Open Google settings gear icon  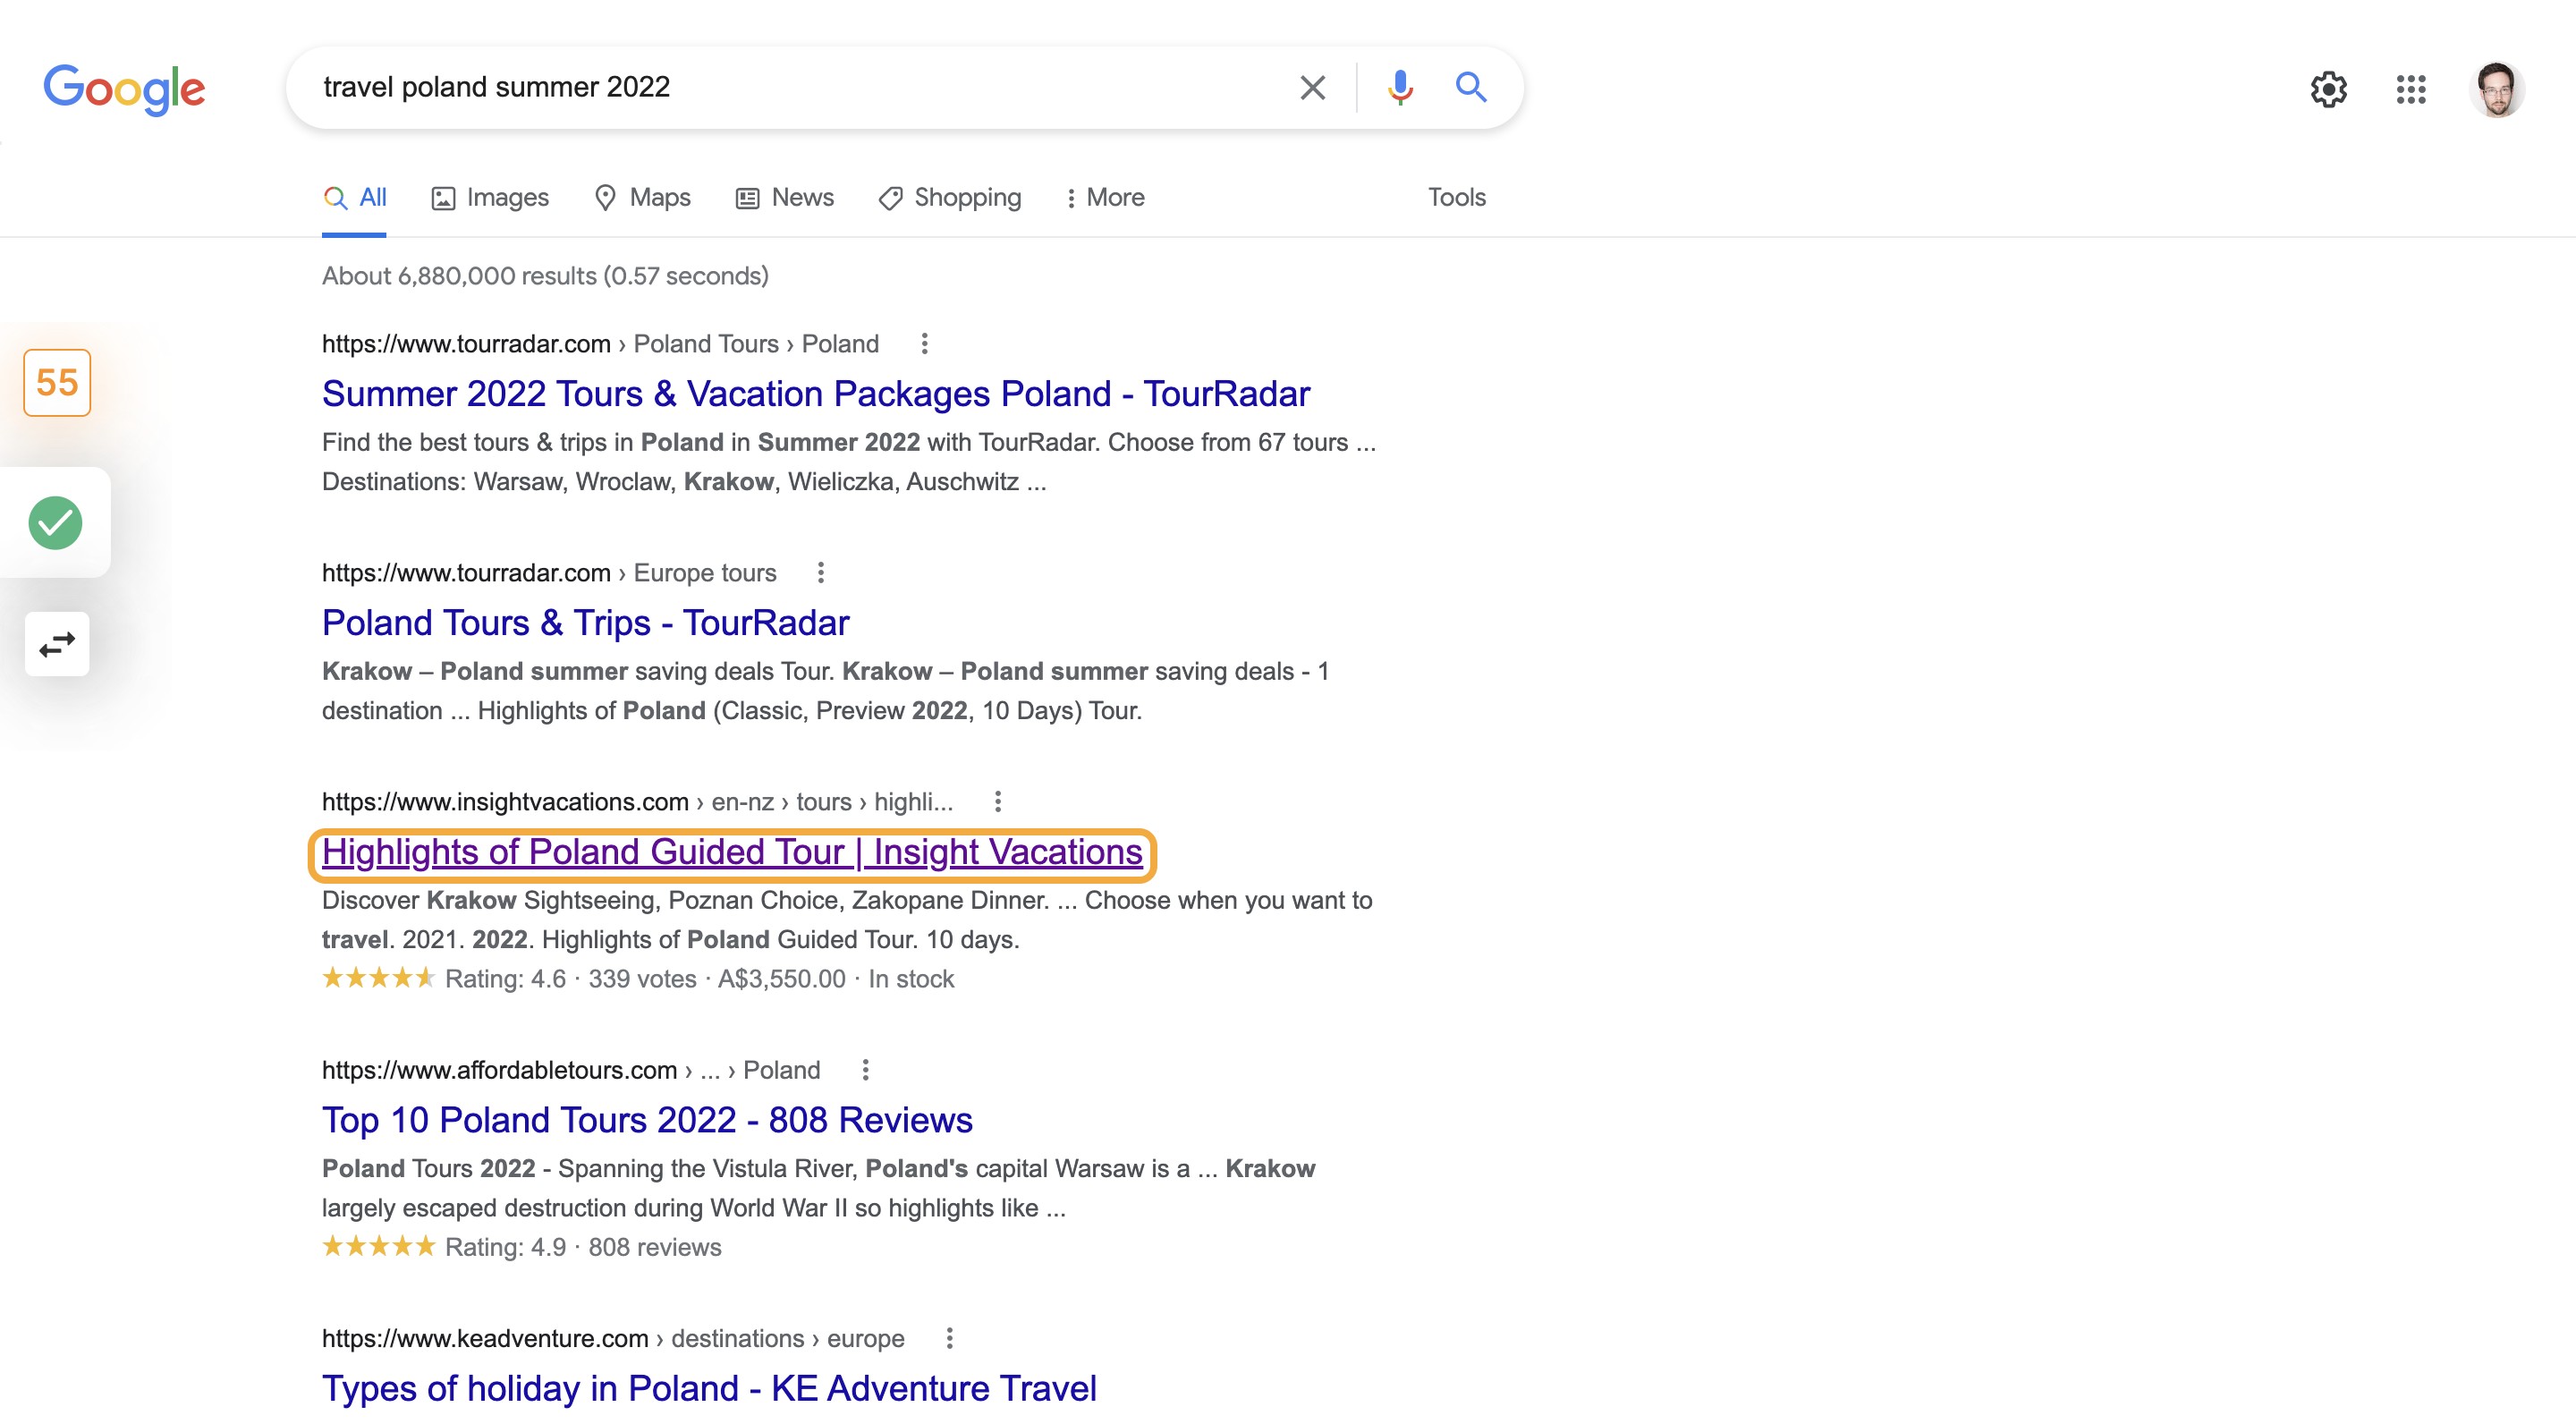(2329, 89)
